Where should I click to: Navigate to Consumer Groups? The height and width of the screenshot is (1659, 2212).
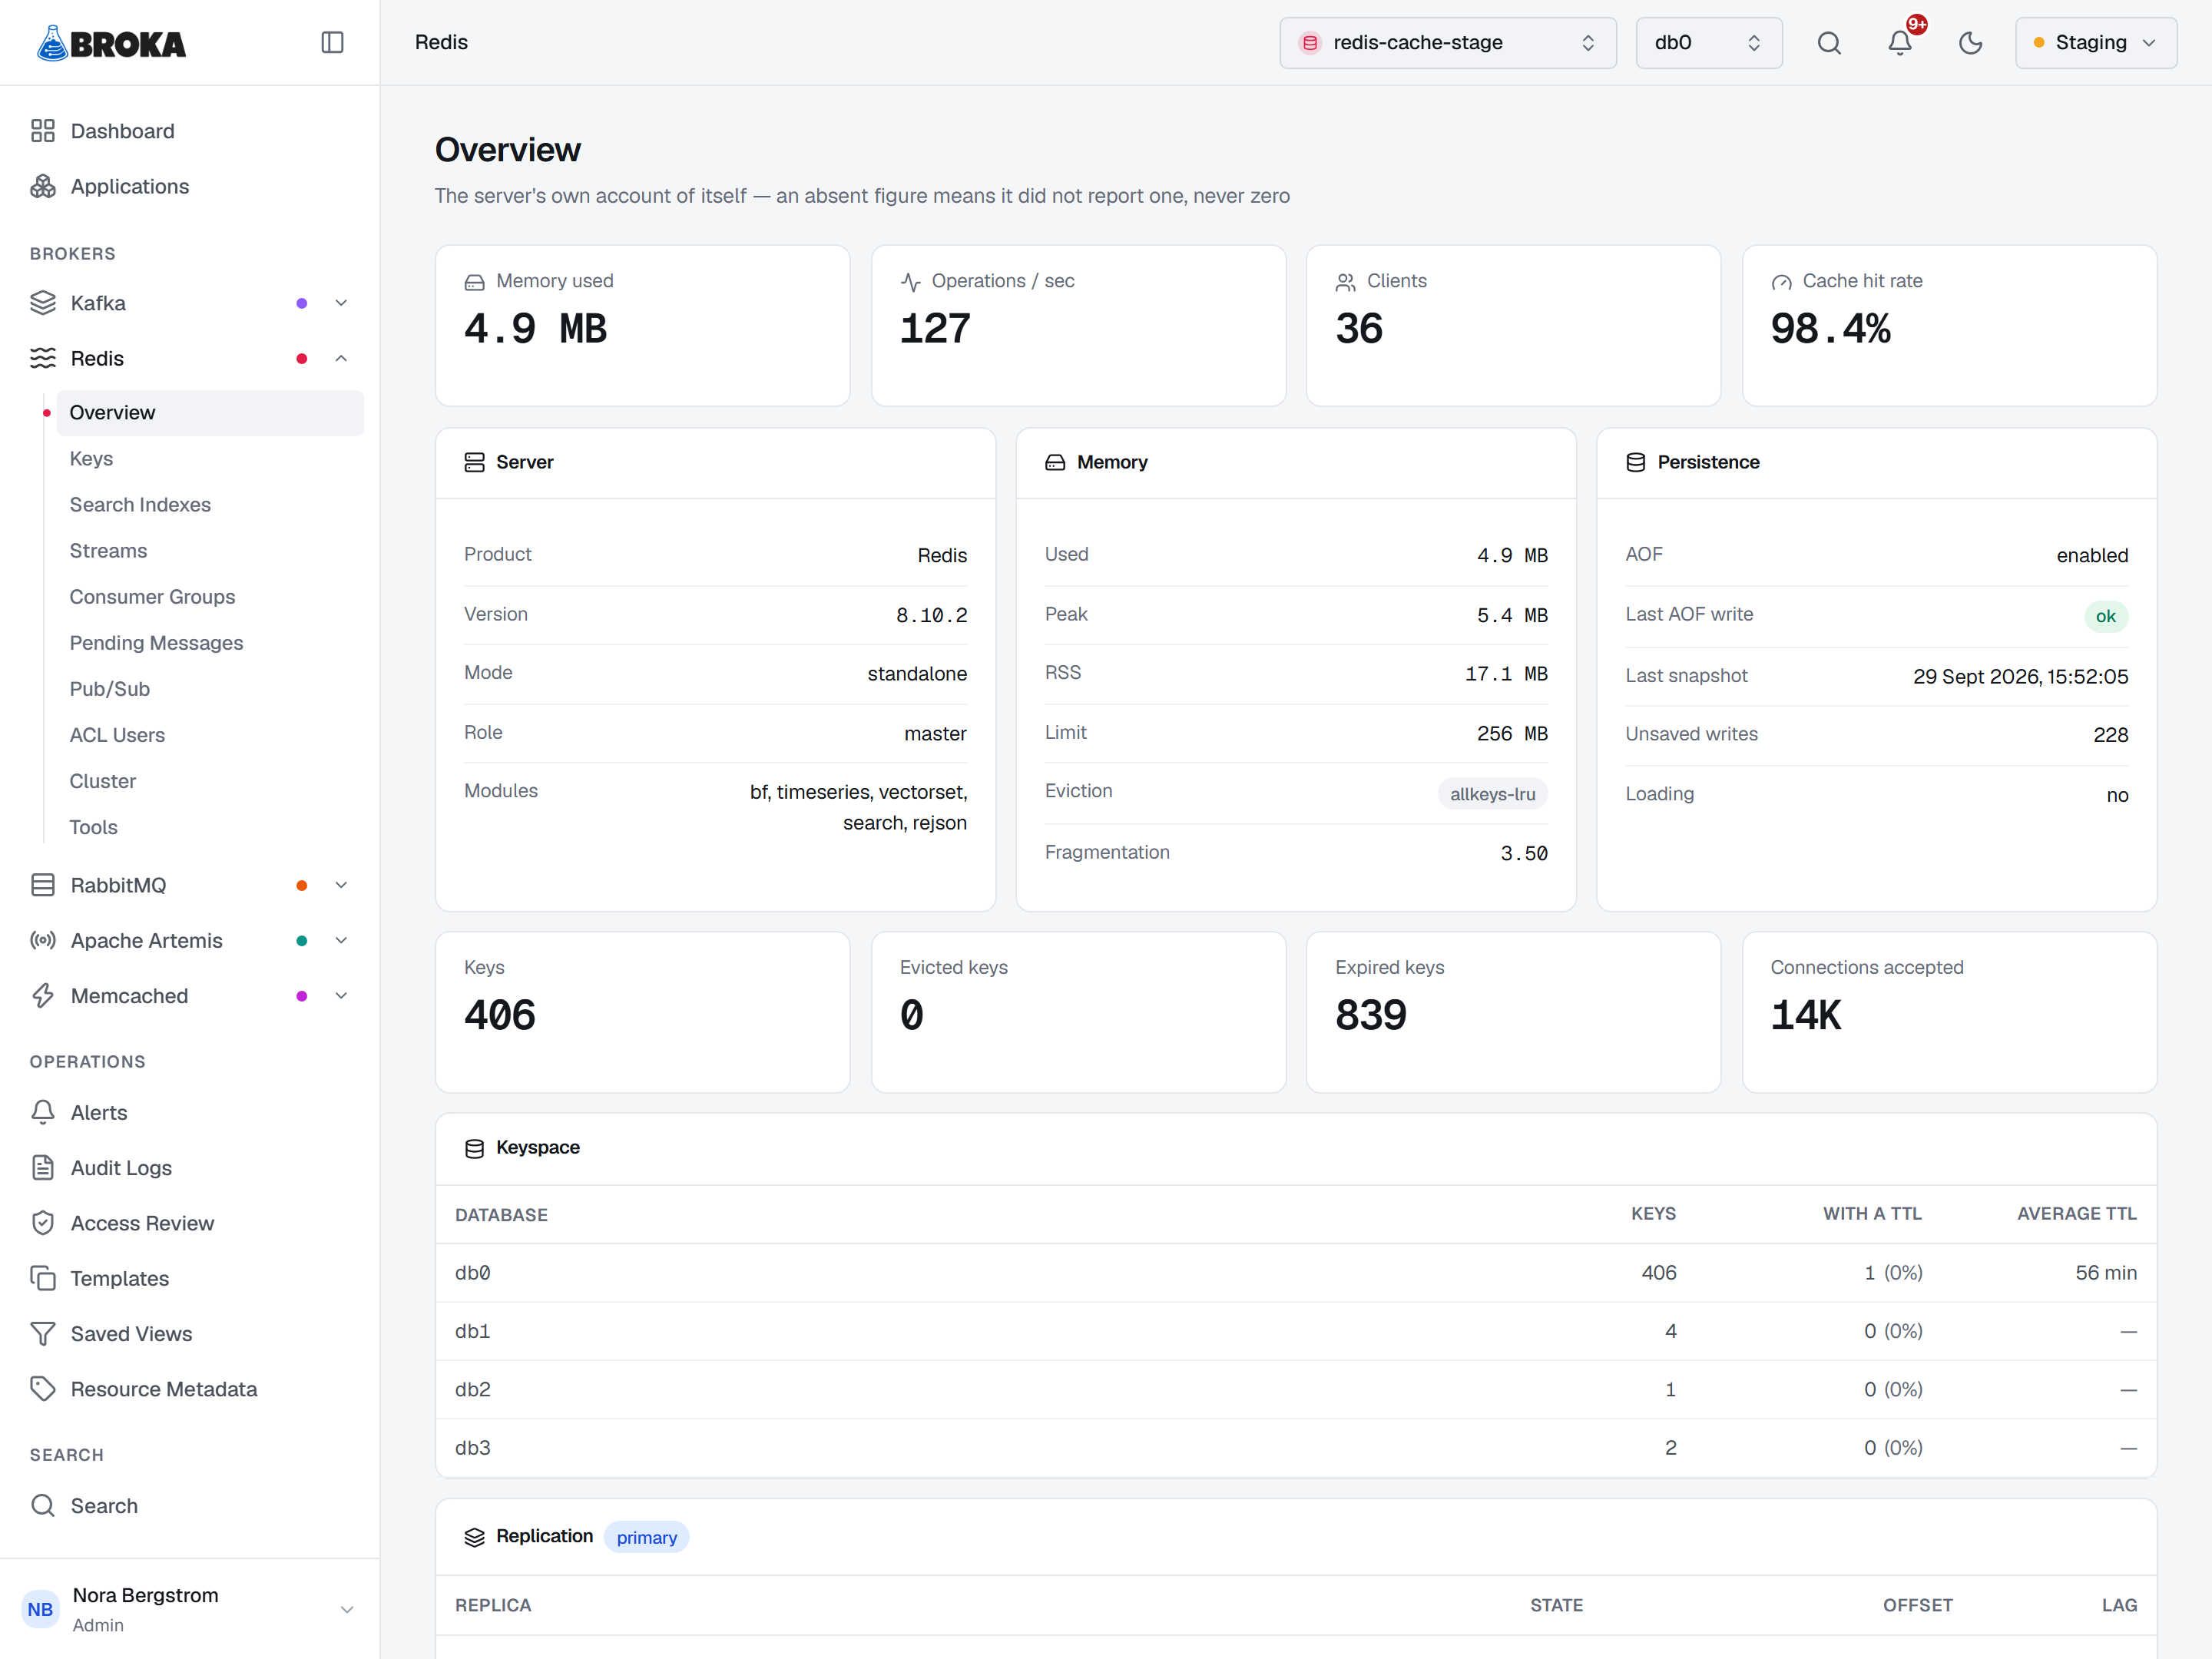pyautogui.click(x=210, y=597)
